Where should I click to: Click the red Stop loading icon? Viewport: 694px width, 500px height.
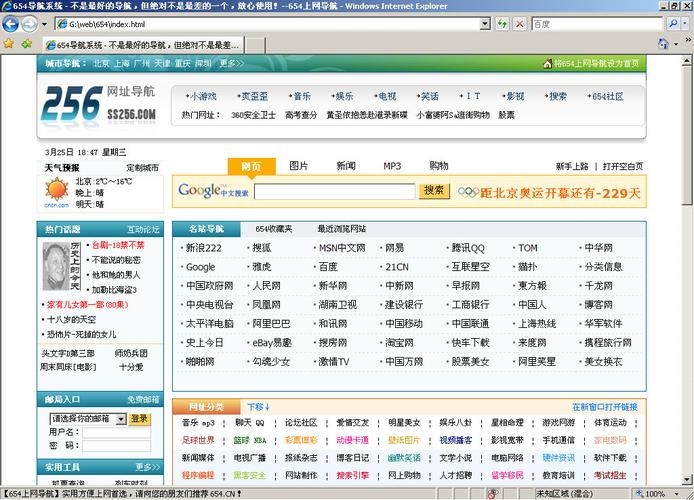tap(520, 24)
